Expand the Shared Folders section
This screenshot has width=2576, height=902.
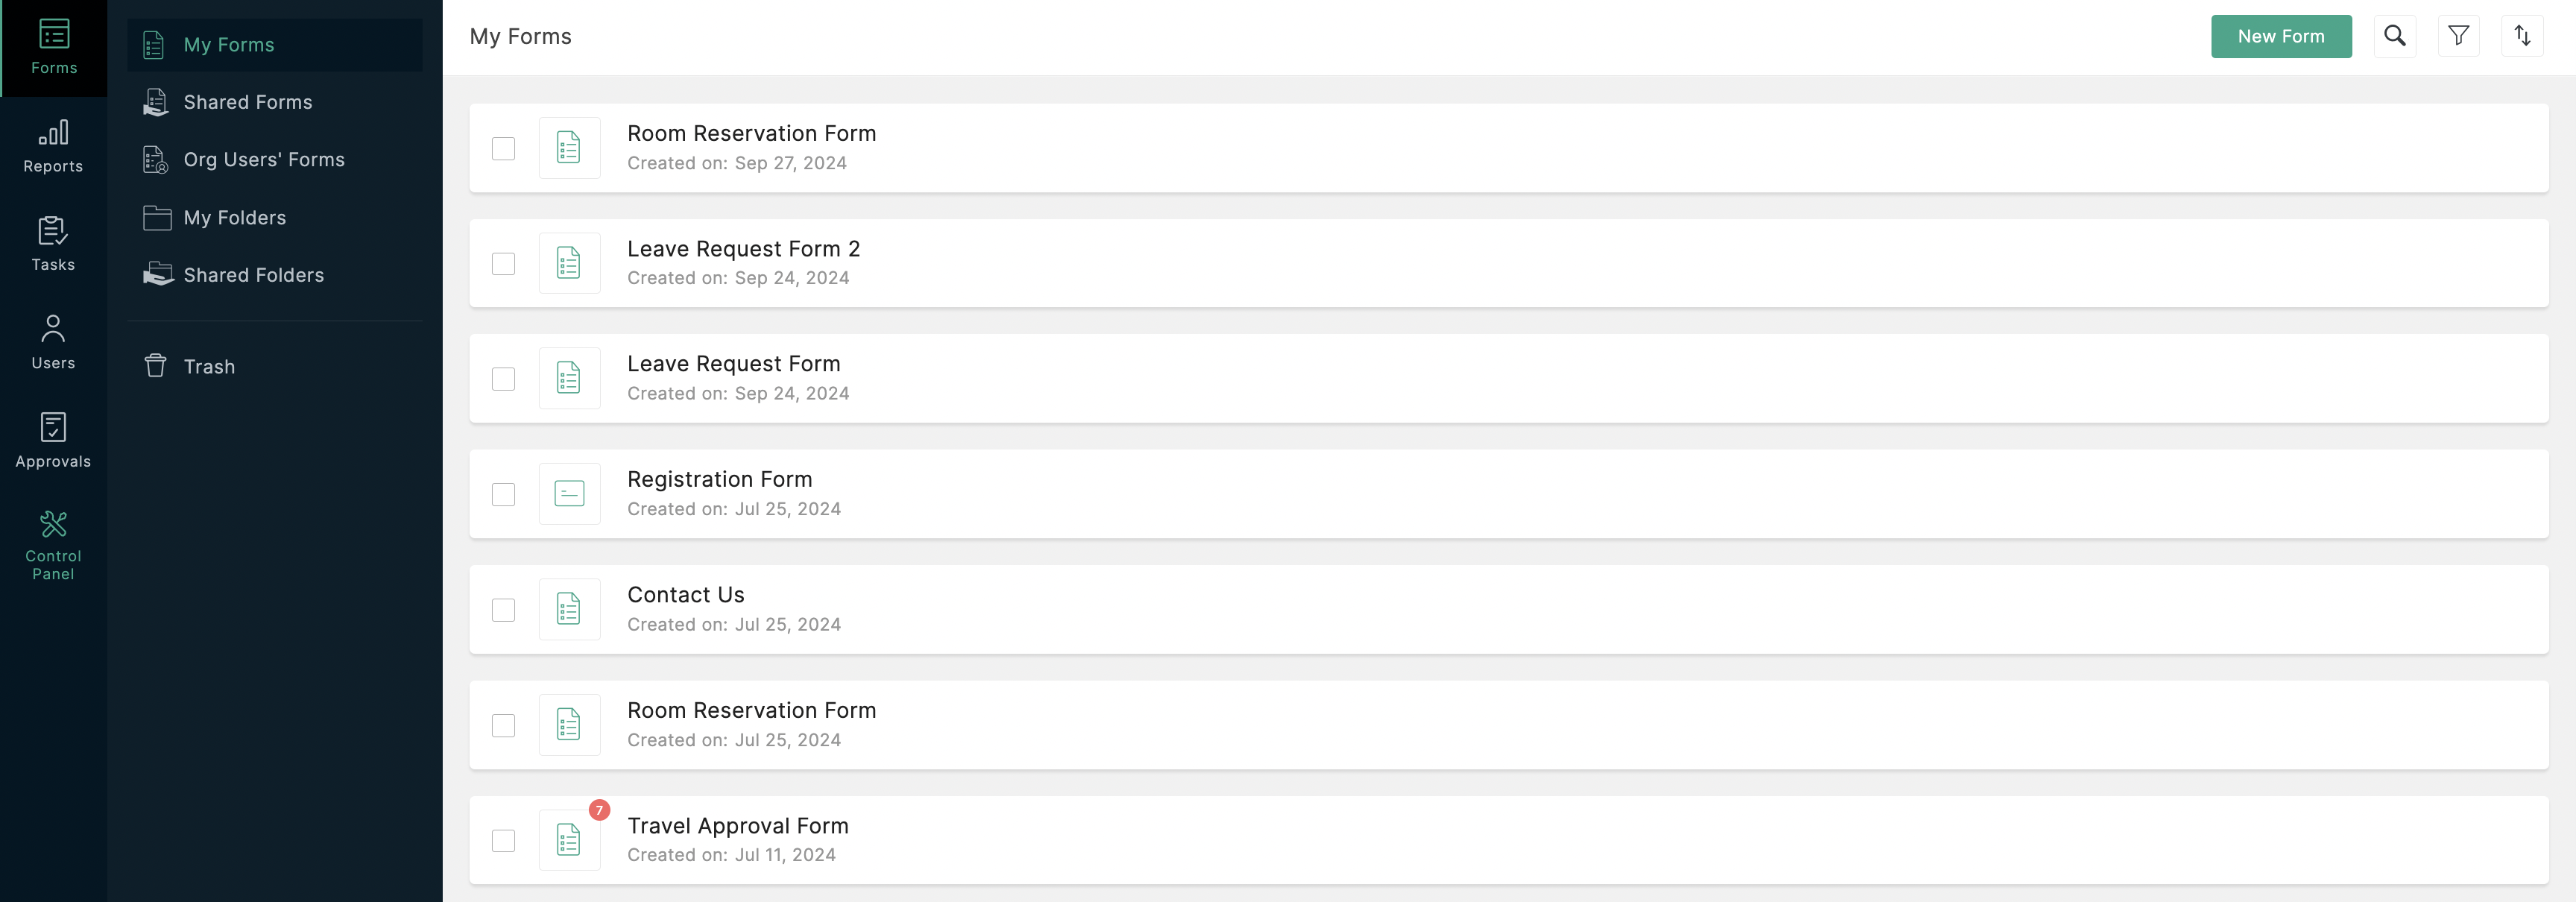253,274
